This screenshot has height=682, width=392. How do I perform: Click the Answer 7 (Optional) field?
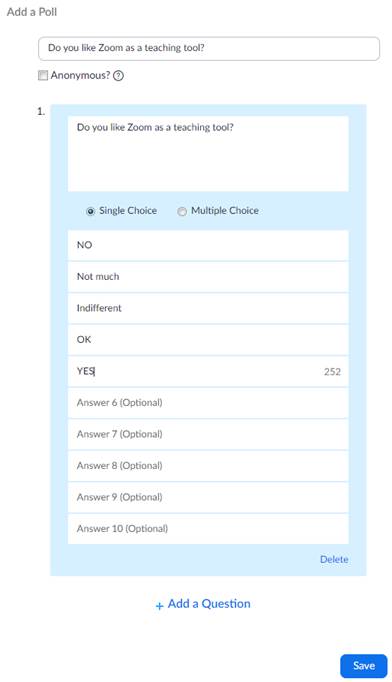[208, 435]
